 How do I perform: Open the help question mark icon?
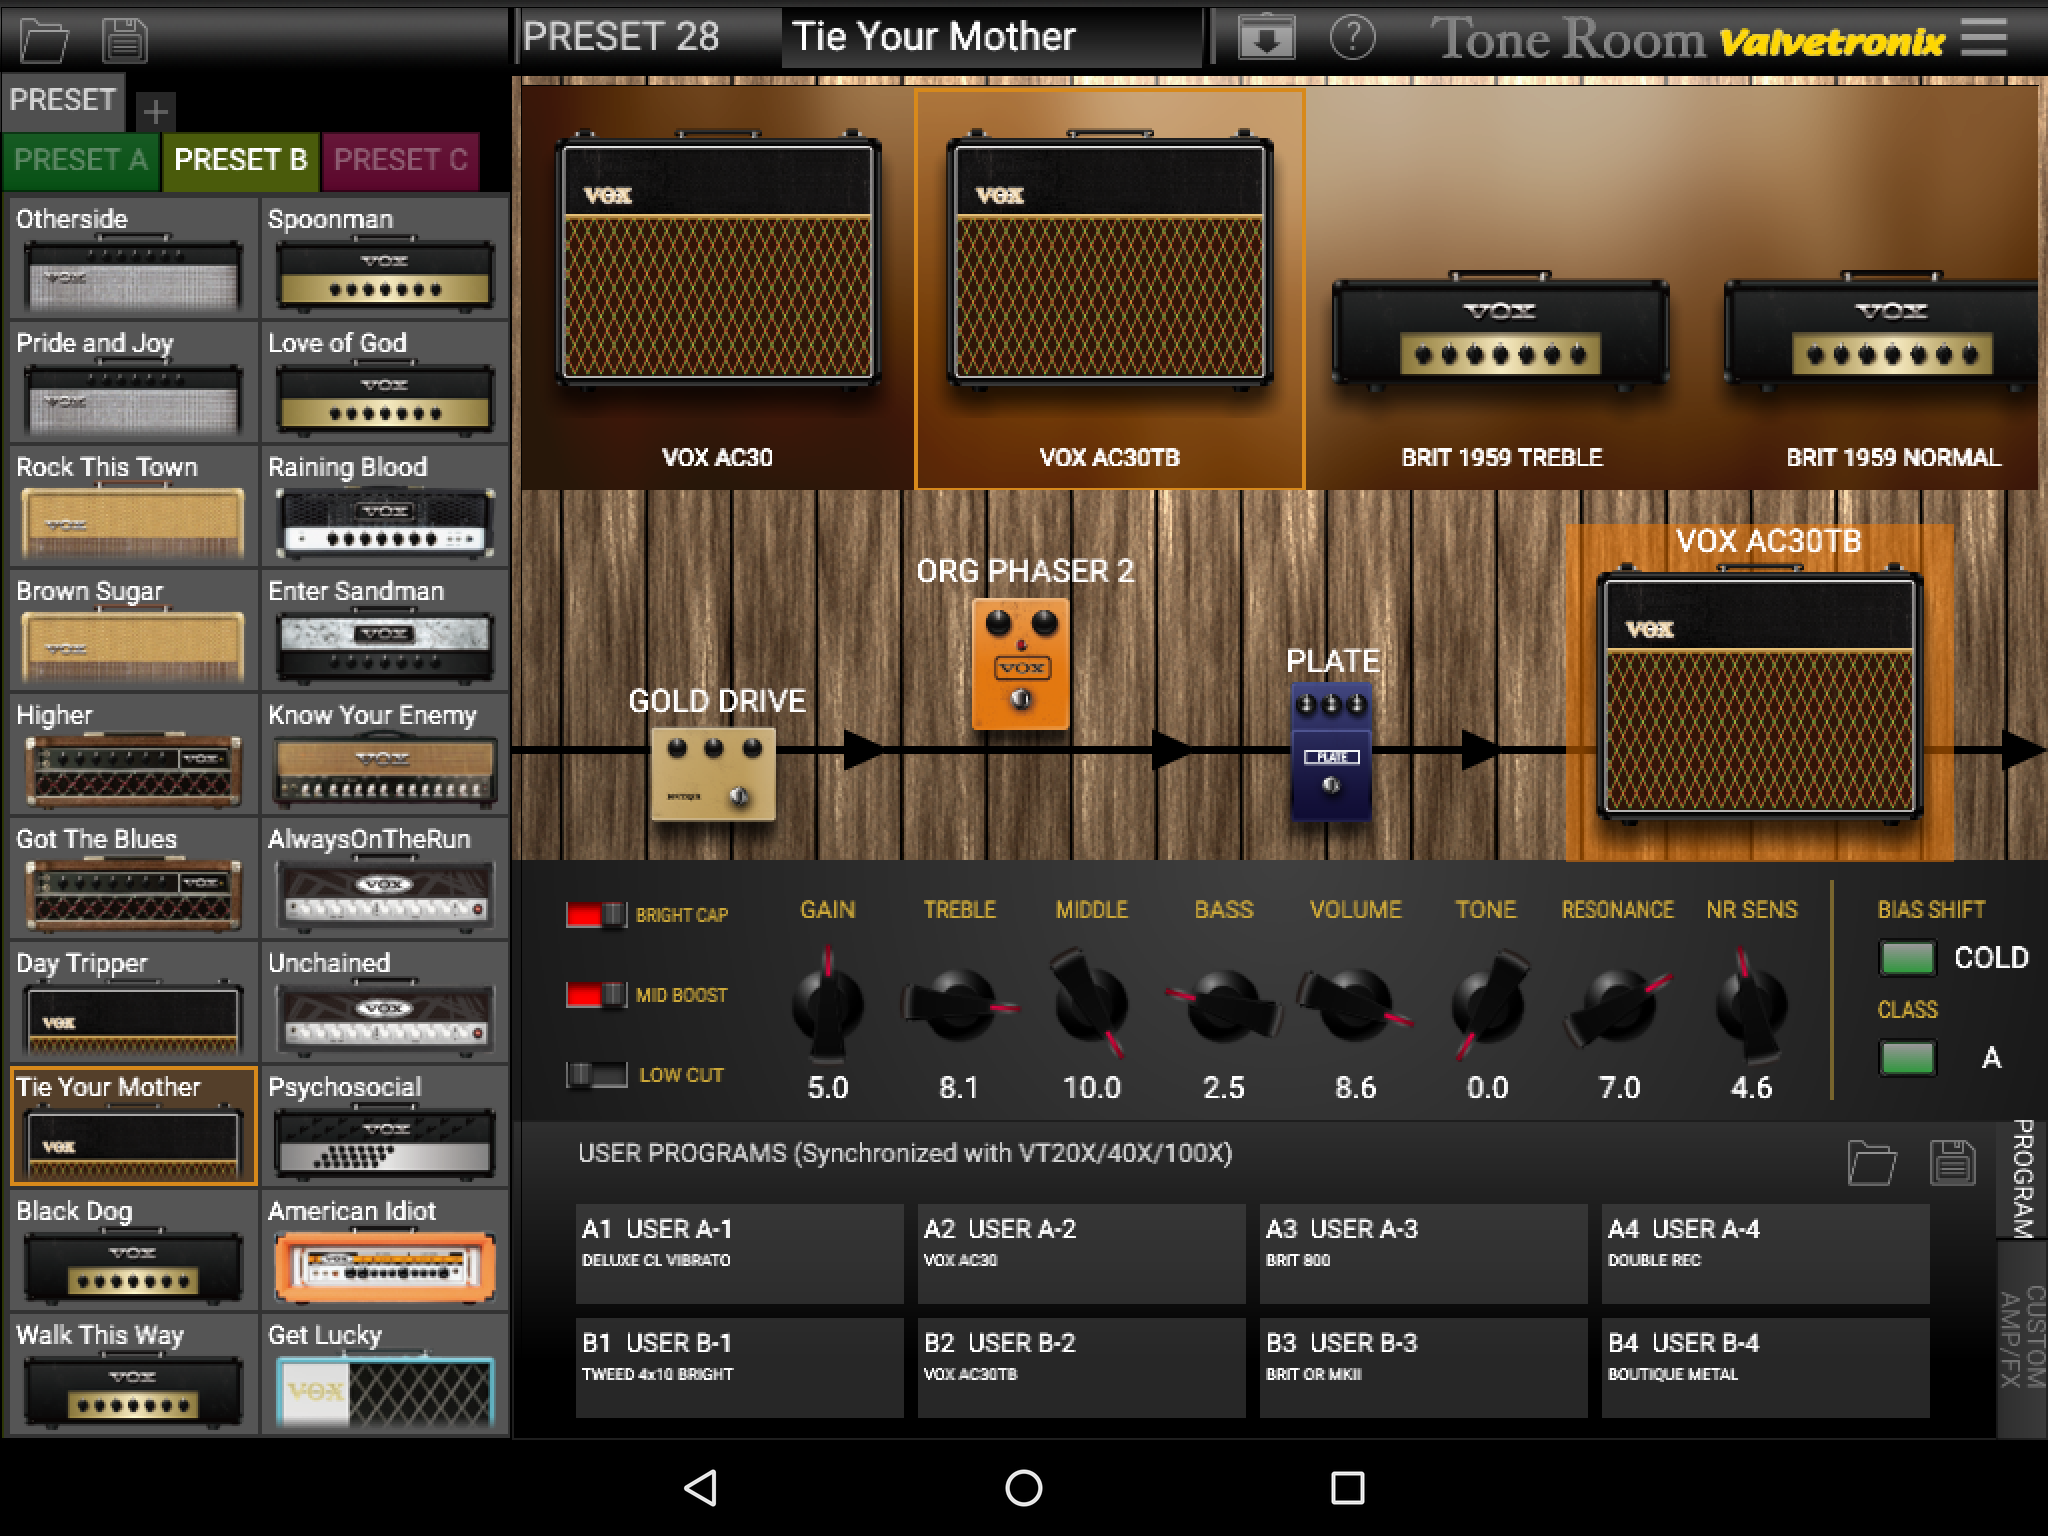(x=1352, y=38)
